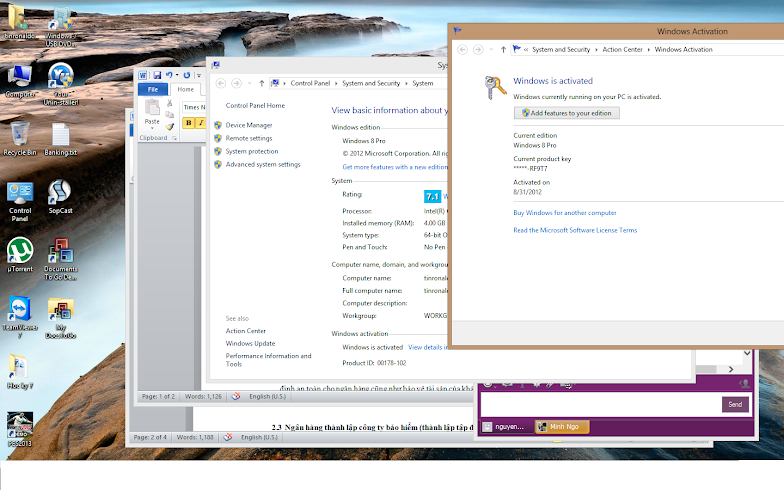Click 'System and Security' breadcrumb in System window
This screenshot has width=784, height=490.
371,84
